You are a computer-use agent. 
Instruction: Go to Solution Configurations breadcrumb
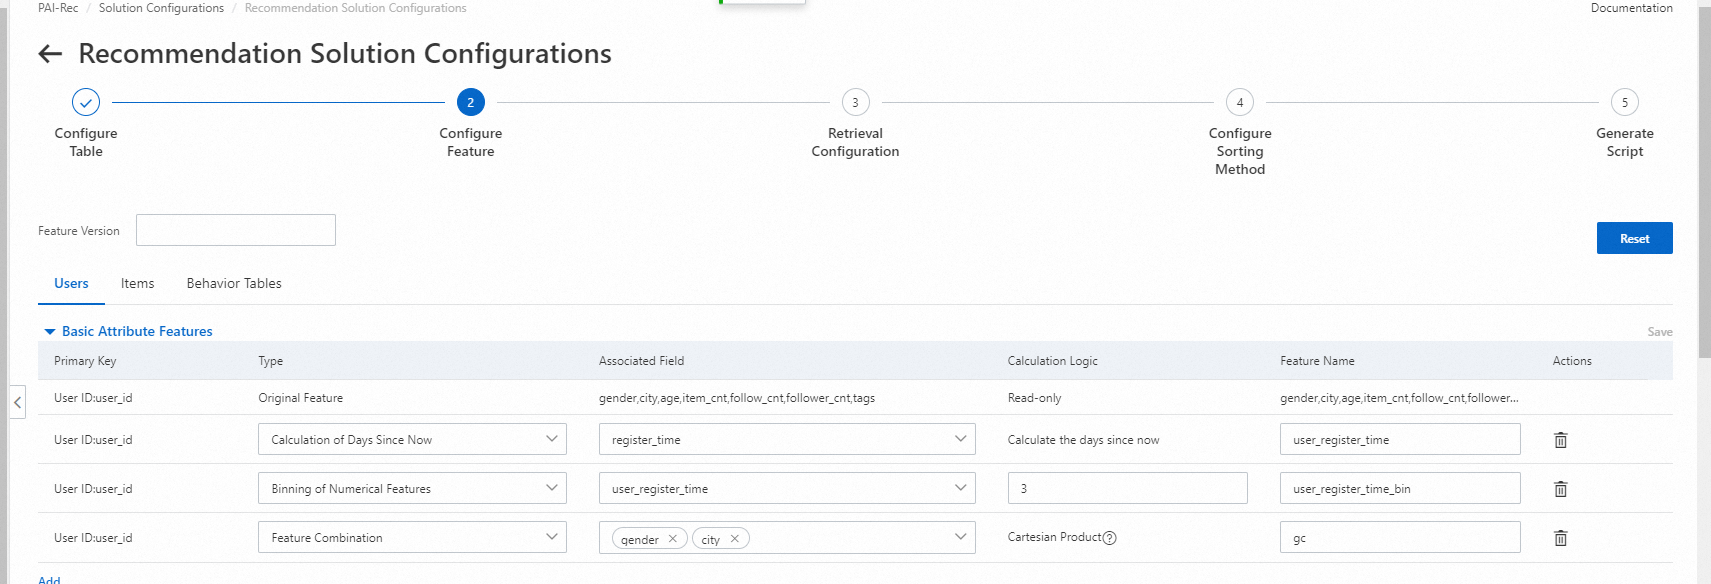161,8
